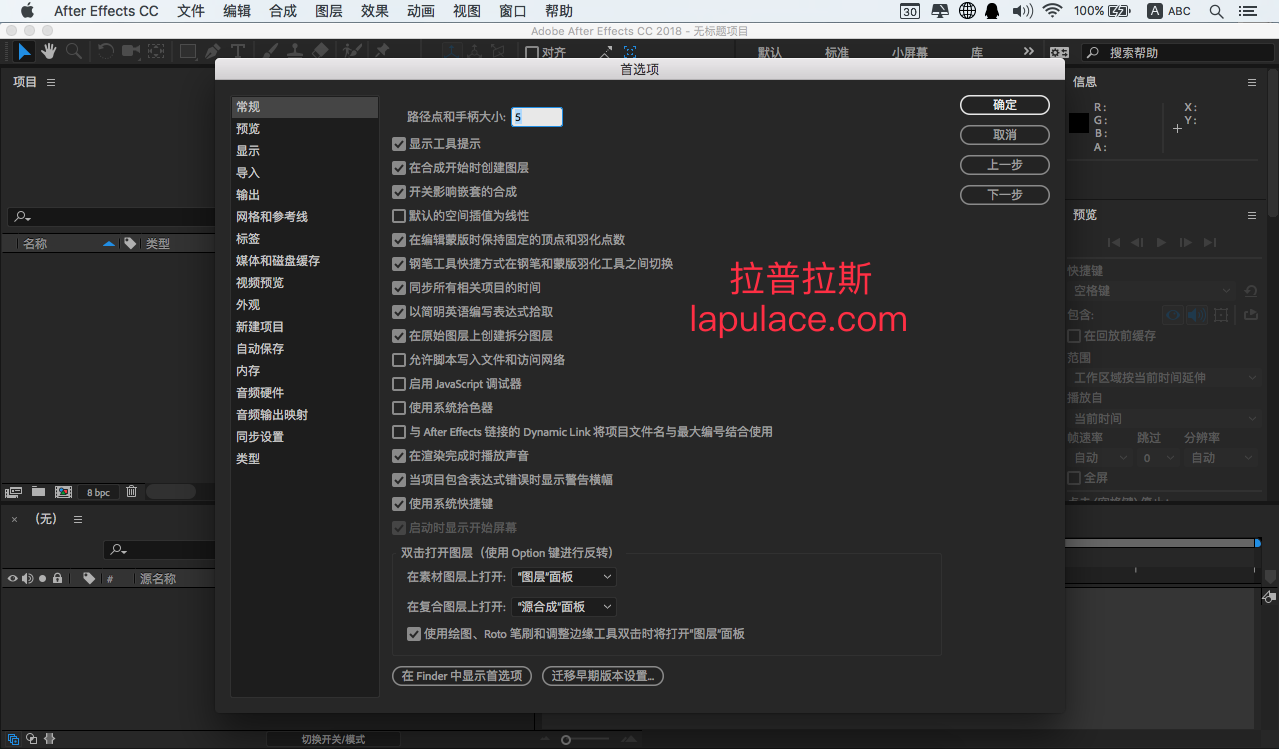Expand the workspace overflow chevron
Image resolution: width=1279 pixels, height=749 pixels.
[1029, 51]
